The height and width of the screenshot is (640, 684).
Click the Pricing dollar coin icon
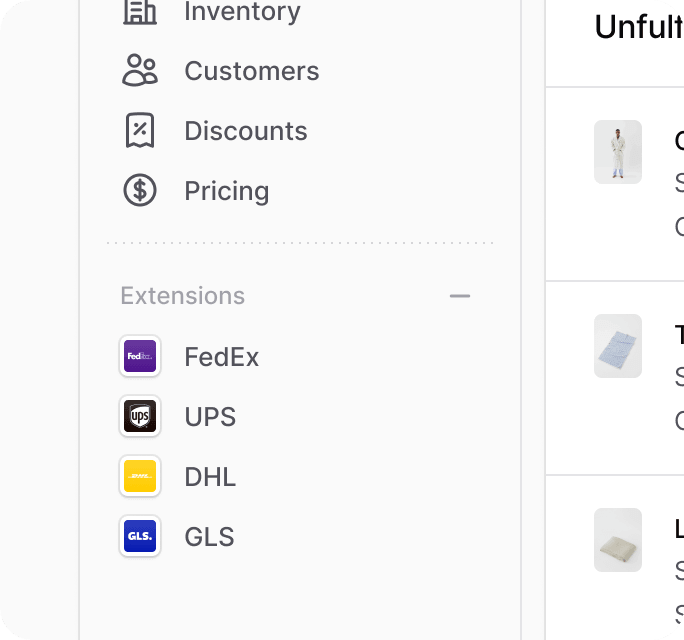(x=140, y=190)
